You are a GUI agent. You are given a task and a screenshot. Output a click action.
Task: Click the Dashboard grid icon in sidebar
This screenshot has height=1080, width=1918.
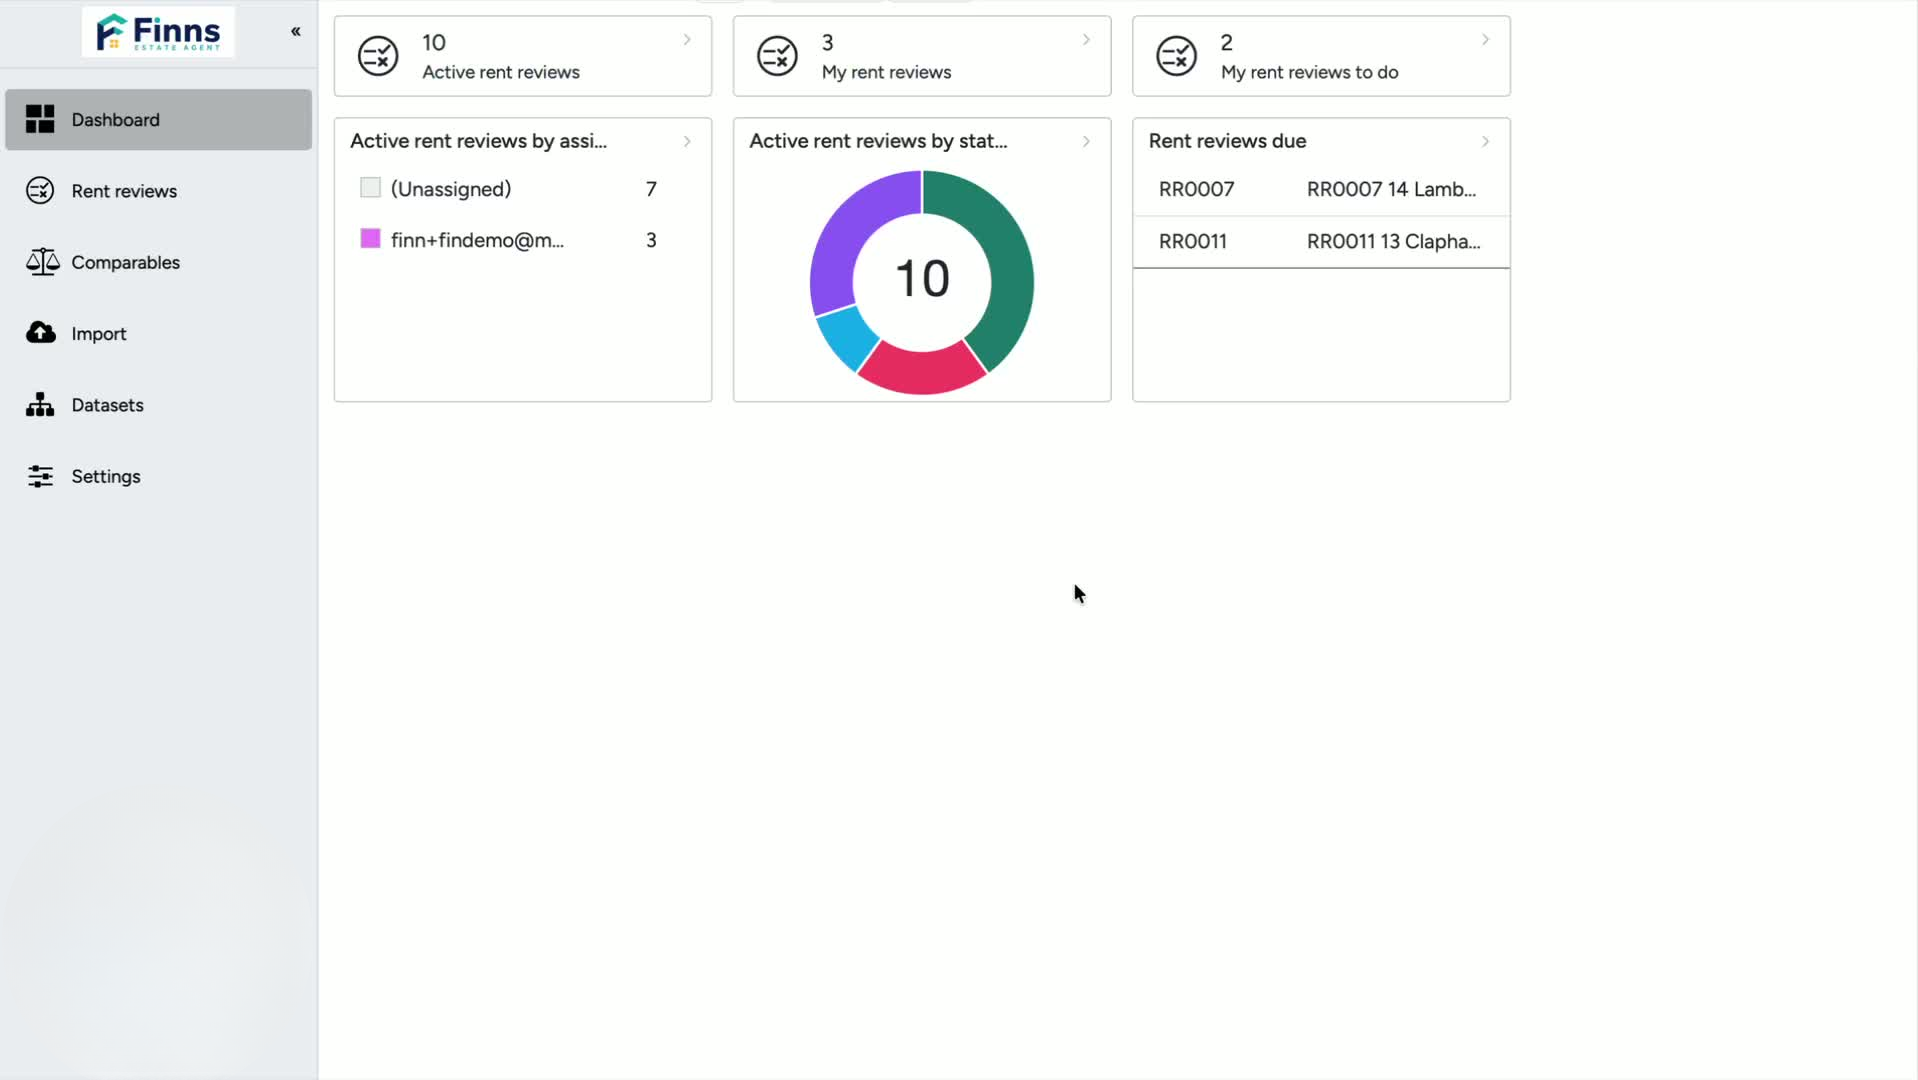(40, 119)
